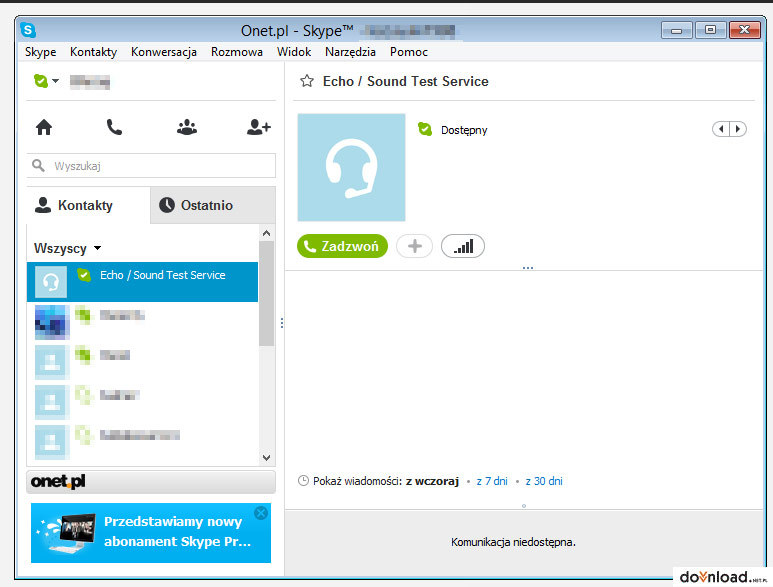Click the vertical pane splitter dots
This screenshot has height=587, width=773.
pyautogui.click(x=281, y=323)
